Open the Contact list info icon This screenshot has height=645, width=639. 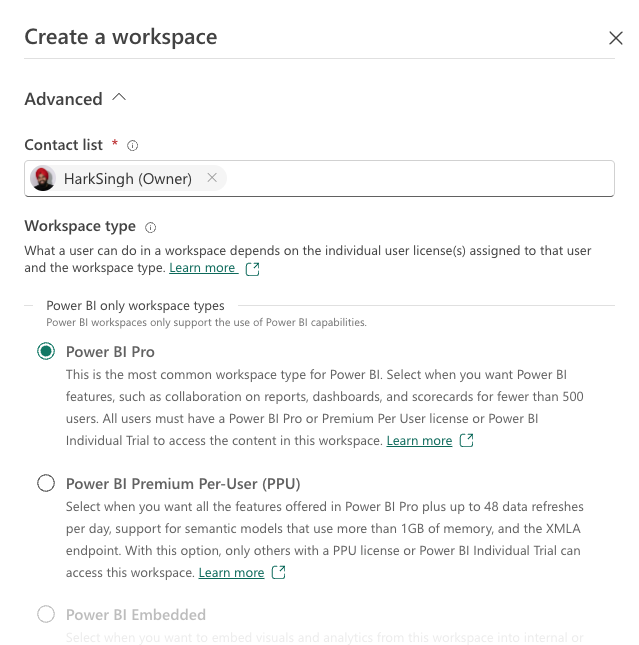click(132, 146)
